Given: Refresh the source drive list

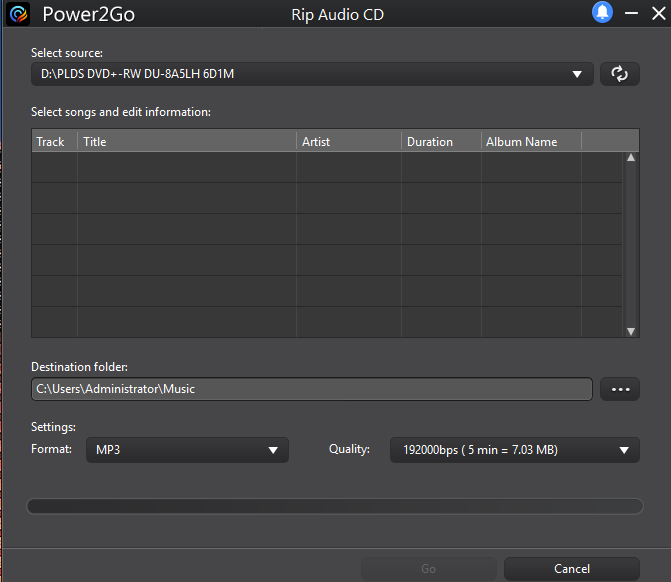Looking at the screenshot, I should (620, 74).
